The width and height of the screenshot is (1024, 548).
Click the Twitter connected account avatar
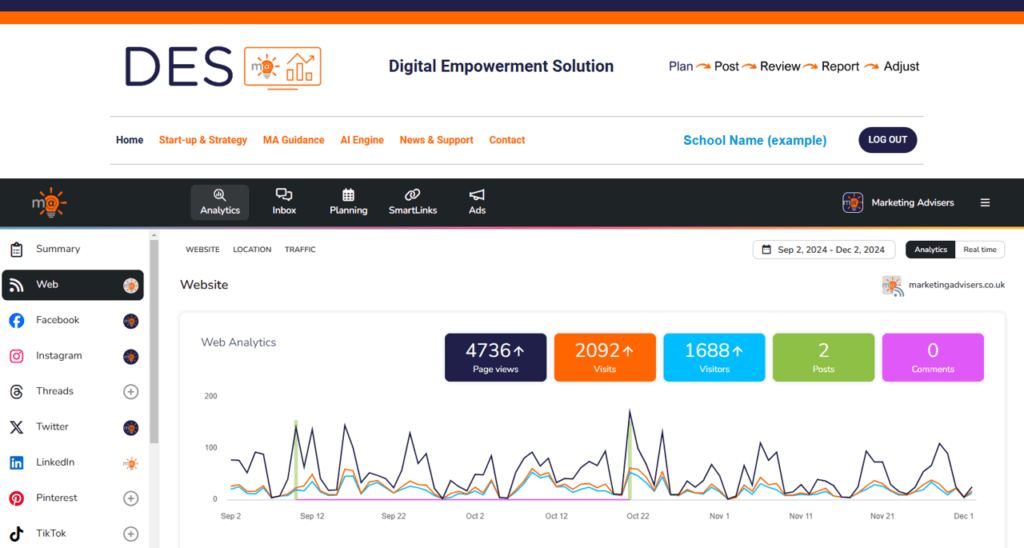click(x=131, y=427)
